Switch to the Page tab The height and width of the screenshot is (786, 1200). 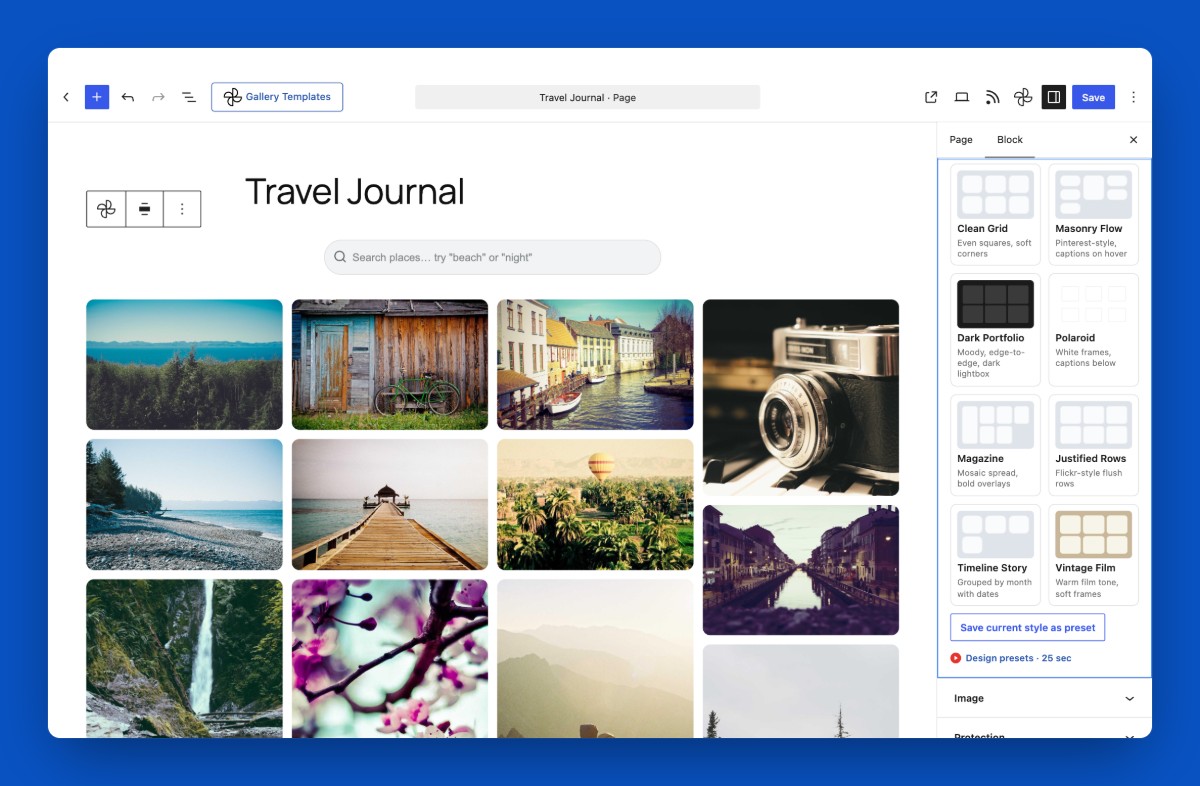[961, 140]
